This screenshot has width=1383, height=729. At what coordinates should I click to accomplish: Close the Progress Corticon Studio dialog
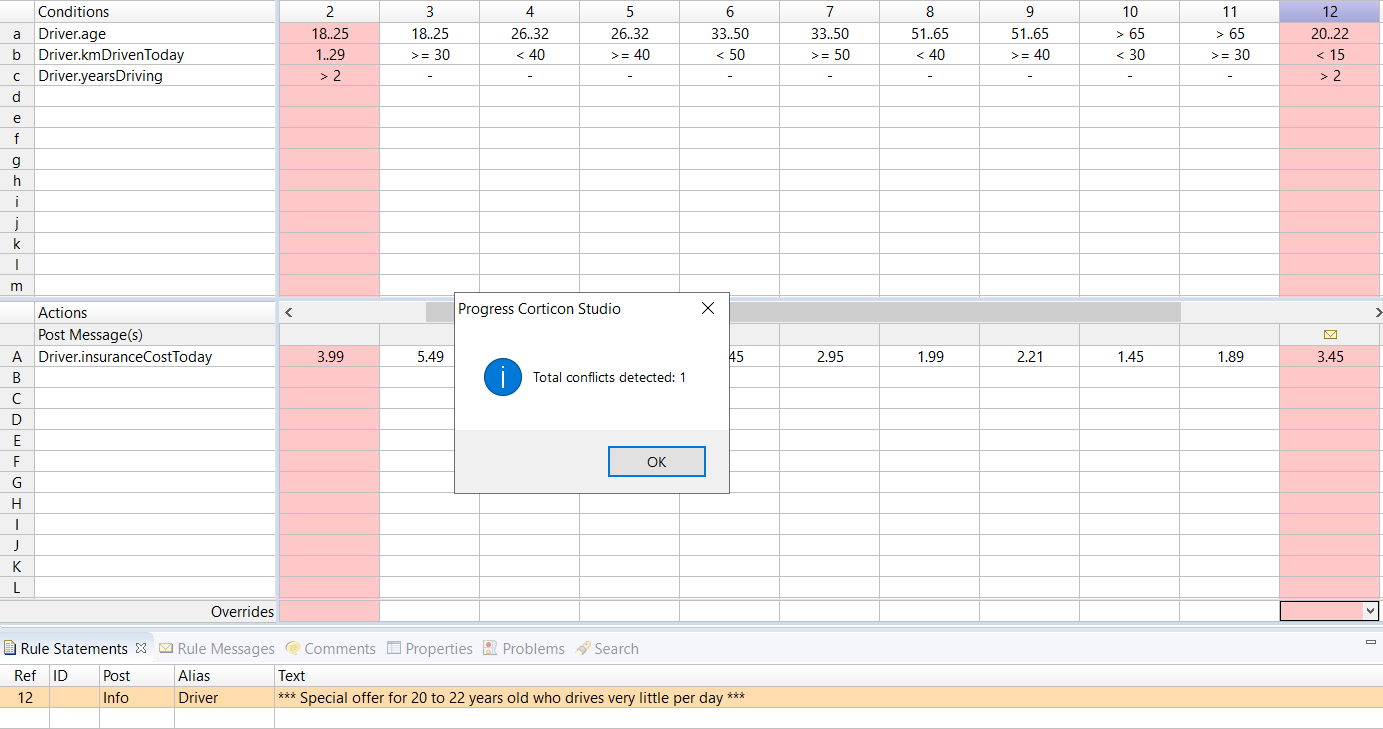click(x=708, y=309)
